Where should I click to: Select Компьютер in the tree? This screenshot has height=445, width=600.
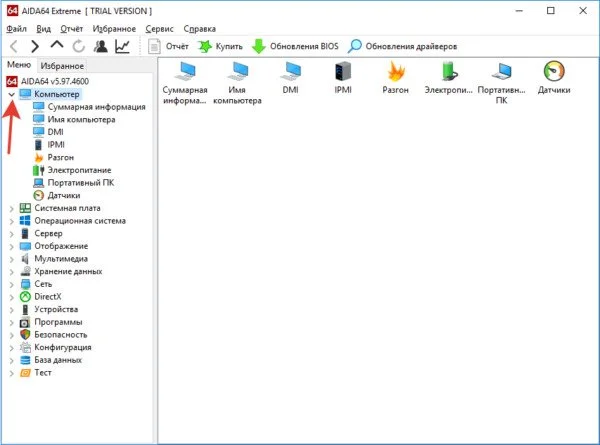coord(57,94)
